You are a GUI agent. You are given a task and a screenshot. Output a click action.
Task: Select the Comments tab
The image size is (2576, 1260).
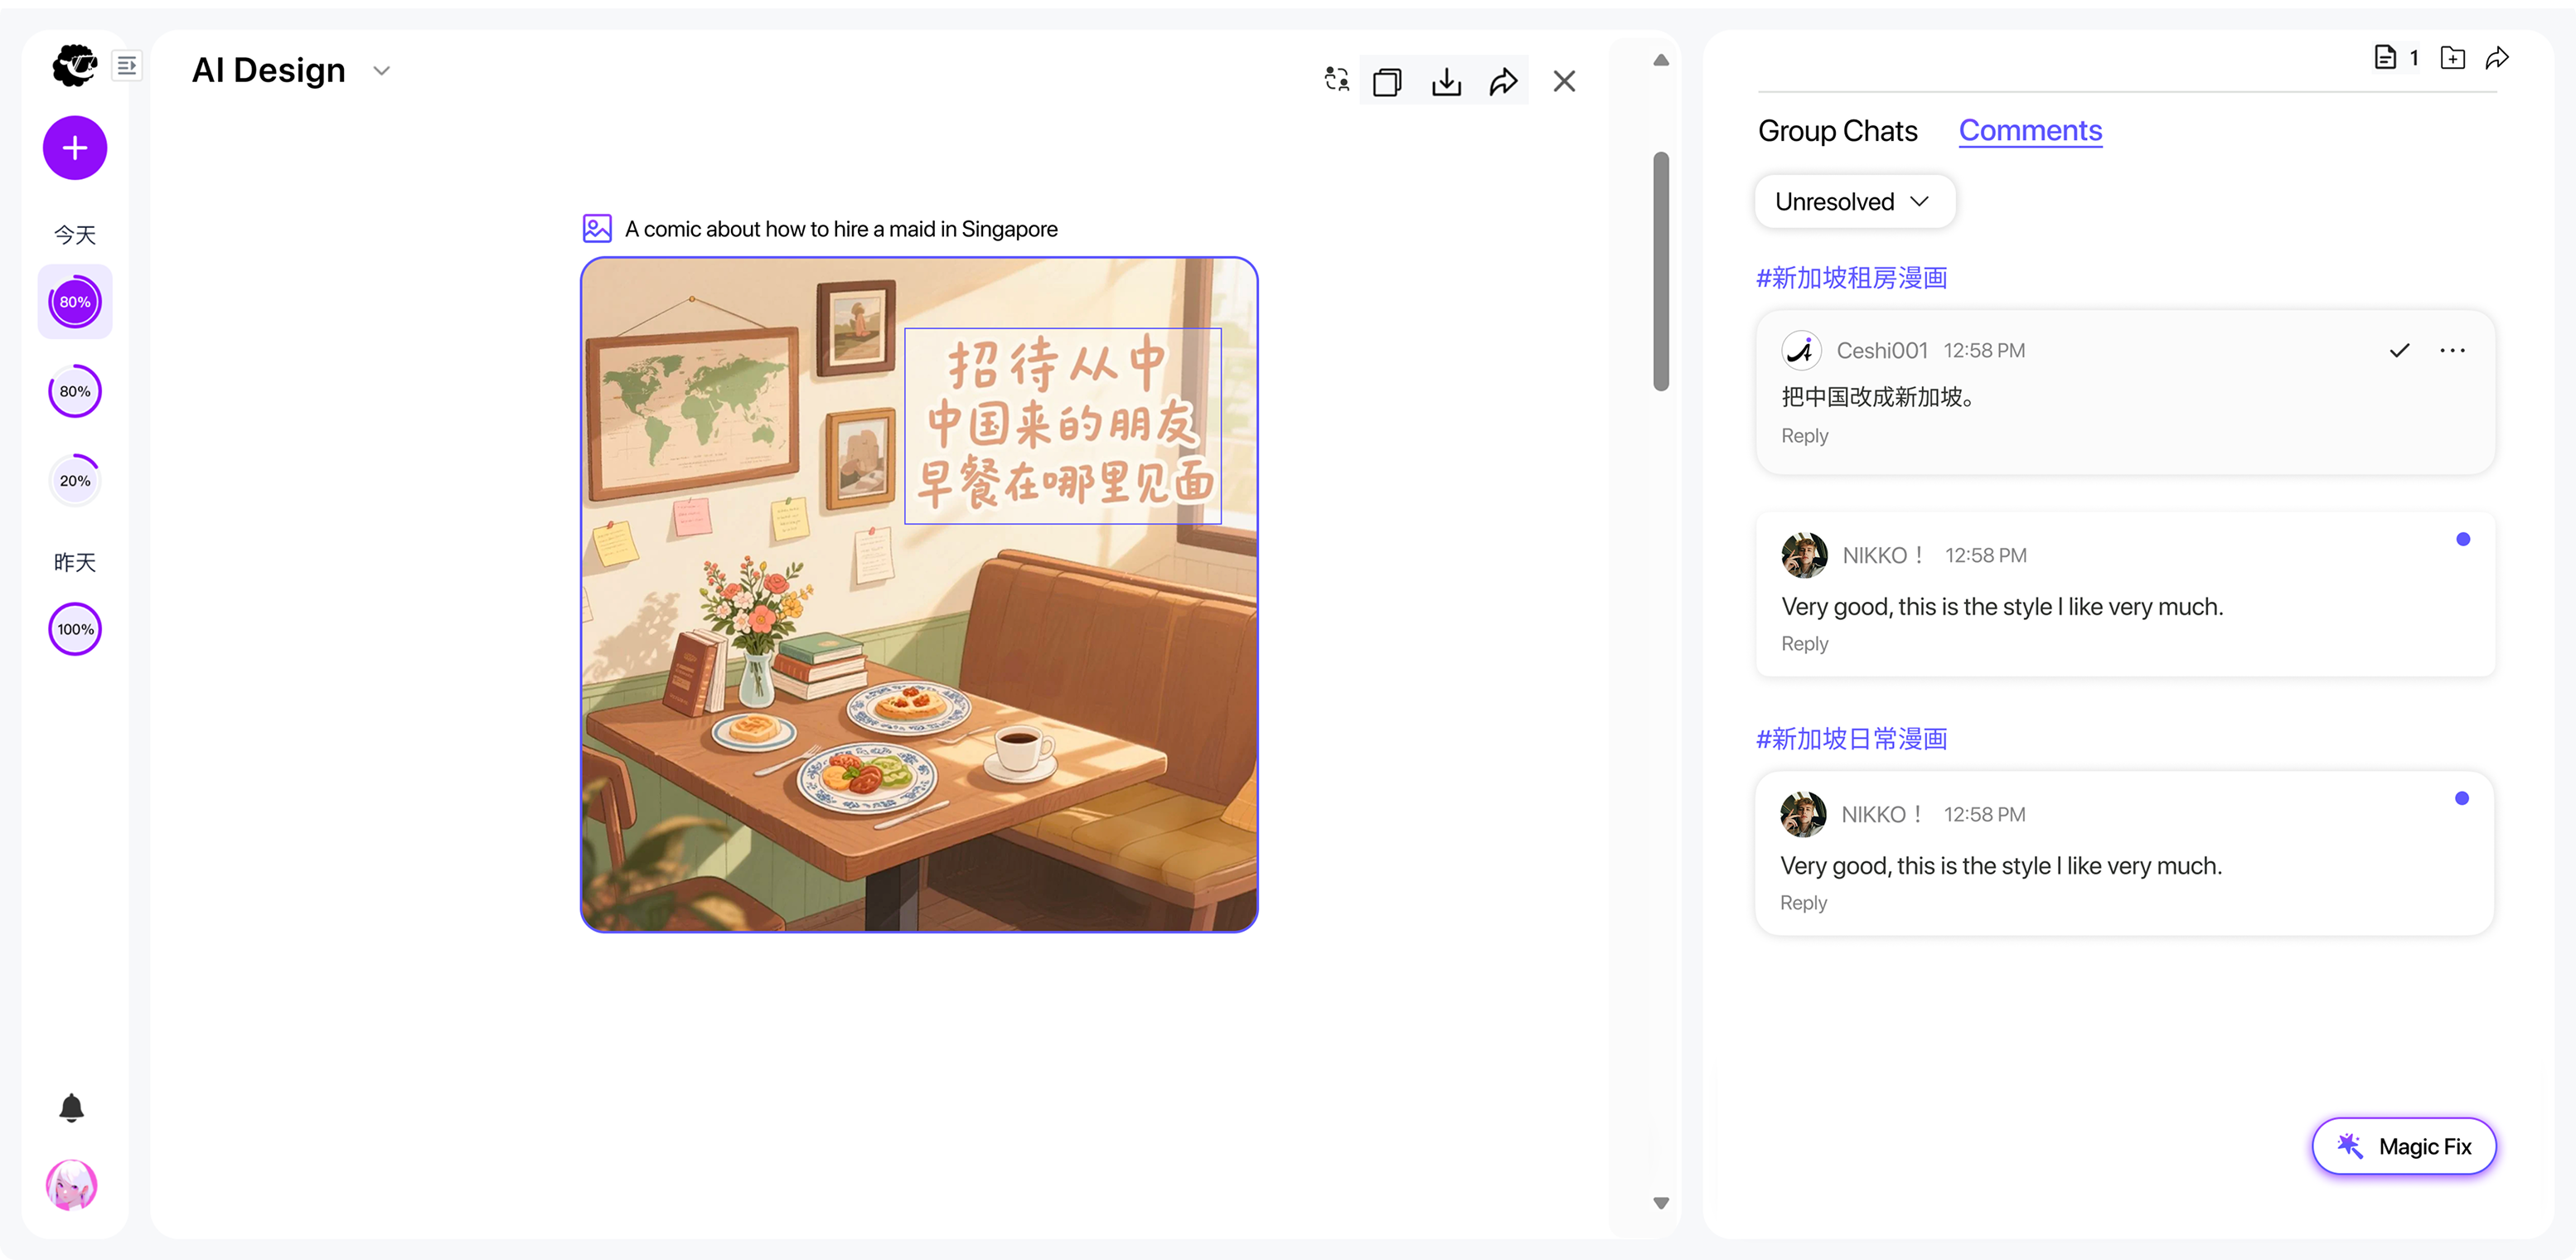(2030, 130)
